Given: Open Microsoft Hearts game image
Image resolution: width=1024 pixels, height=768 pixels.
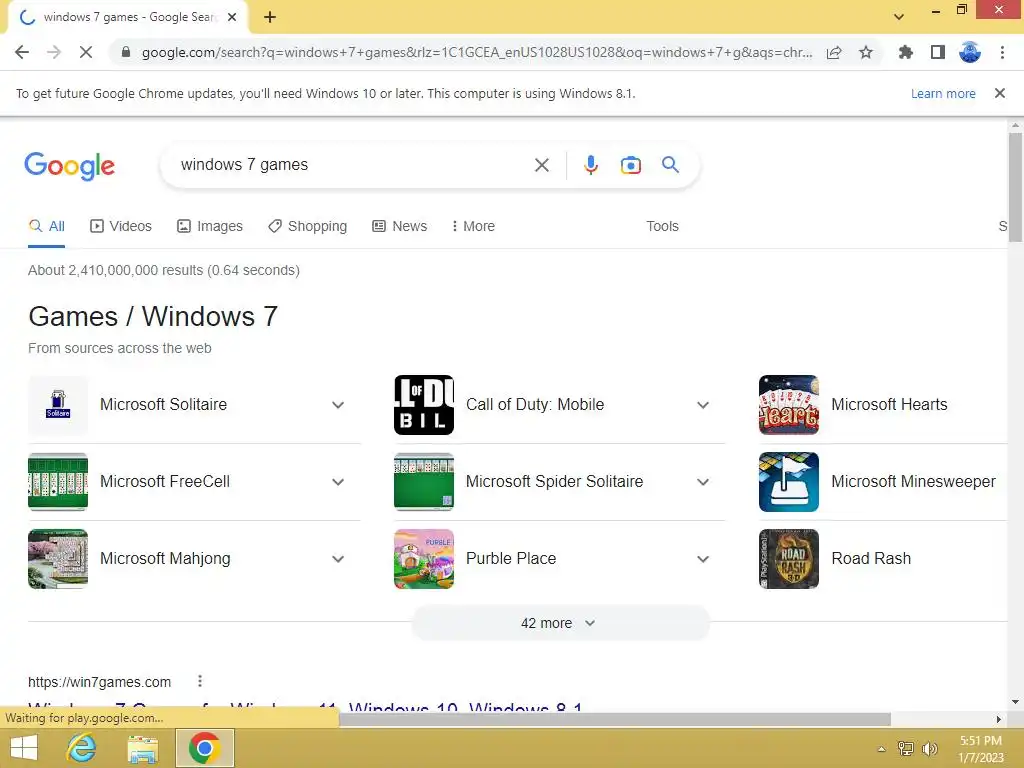Looking at the screenshot, I should (789, 405).
